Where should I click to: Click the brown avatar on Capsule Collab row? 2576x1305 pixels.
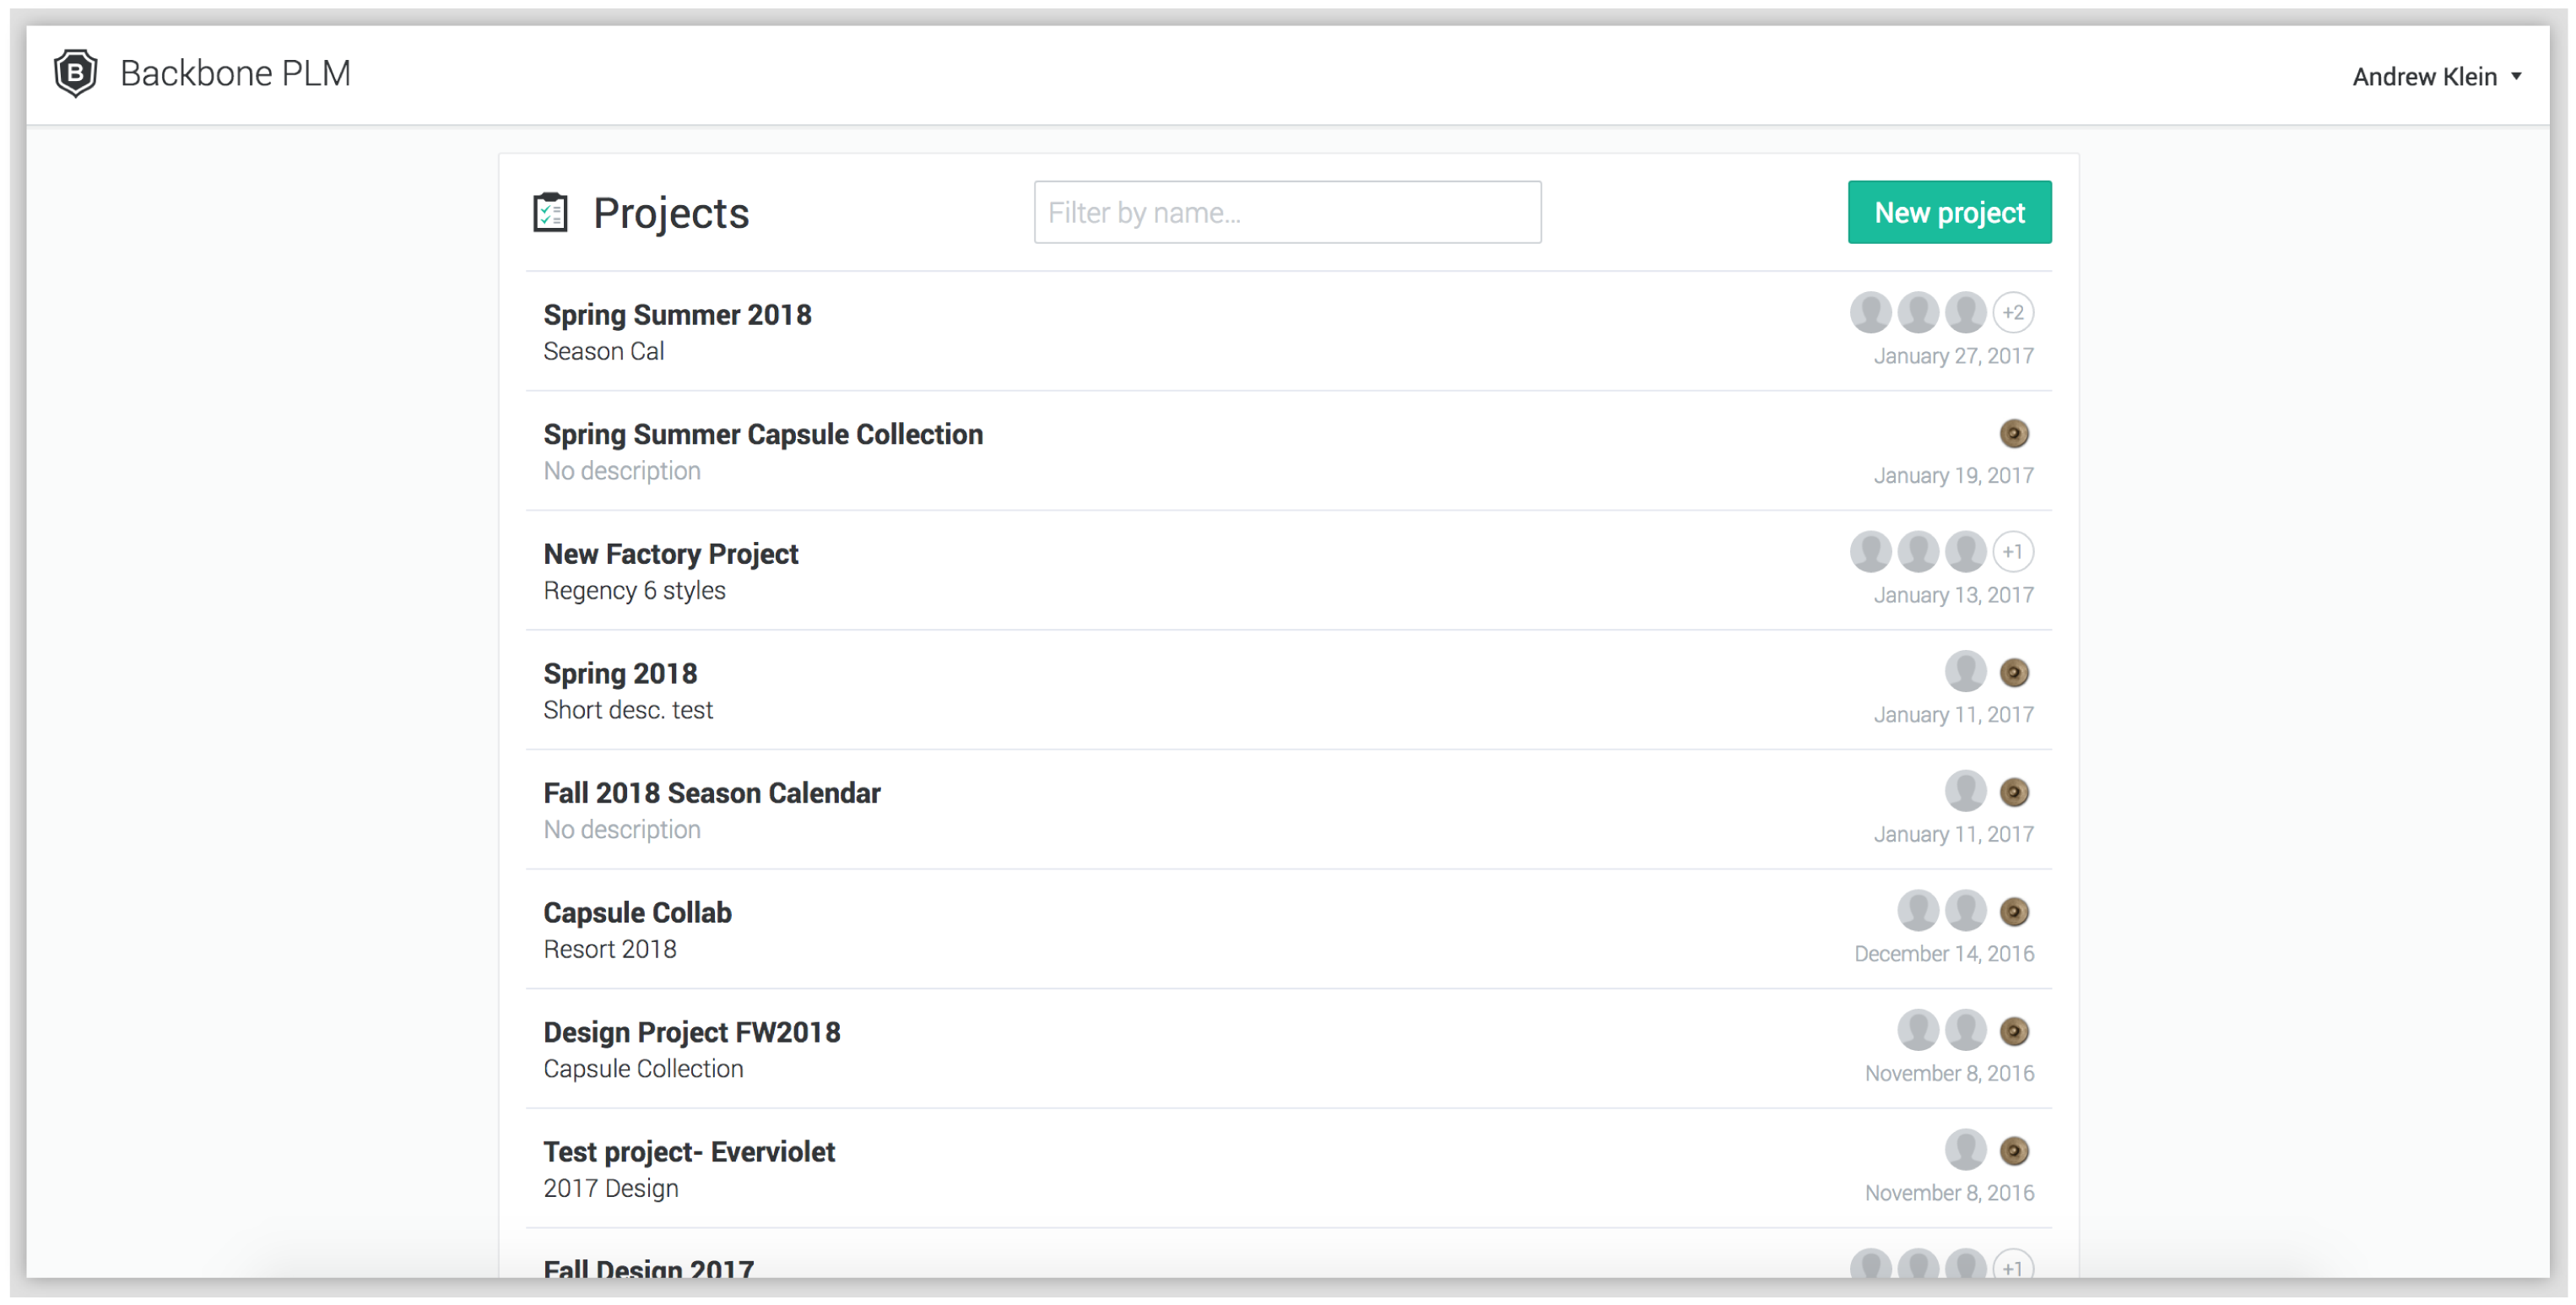click(2013, 912)
